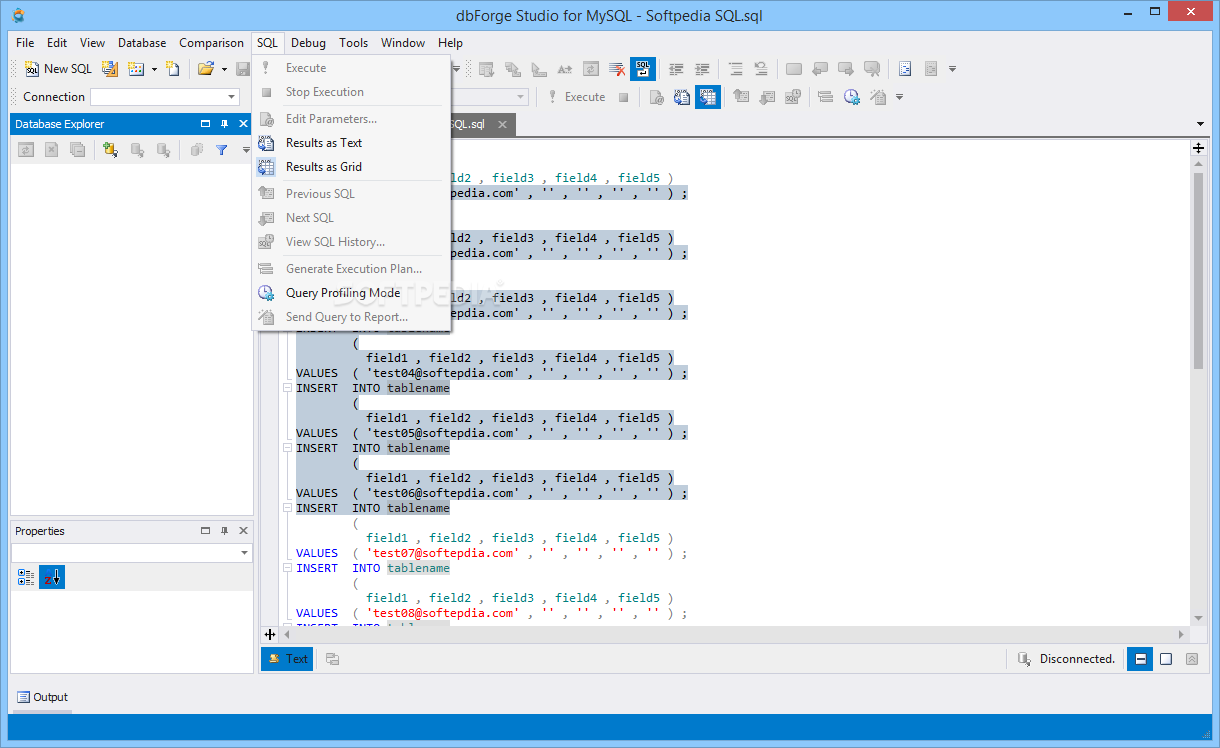Toggle the highlighted SQL word-wrap icon
Image resolution: width=1220 pixels, height=748 pixels.
642,69
